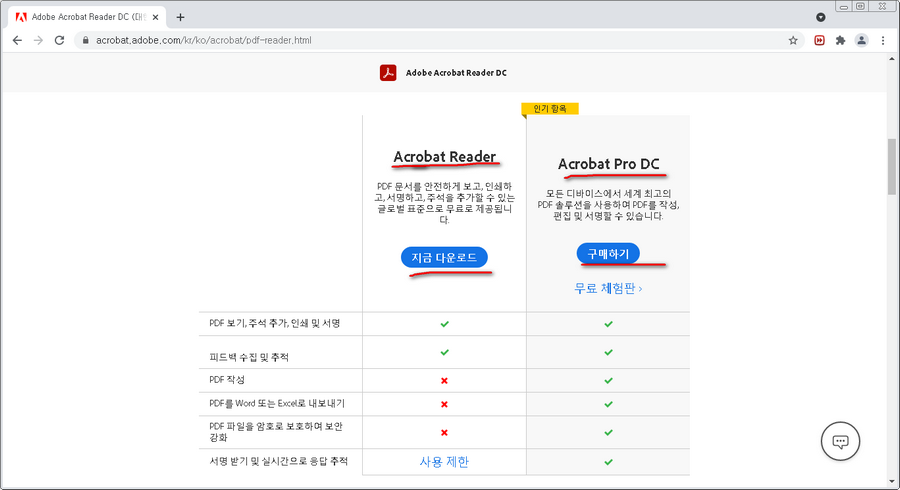Click Pro DC check for Word/Excel export row

tap(608, 404)
